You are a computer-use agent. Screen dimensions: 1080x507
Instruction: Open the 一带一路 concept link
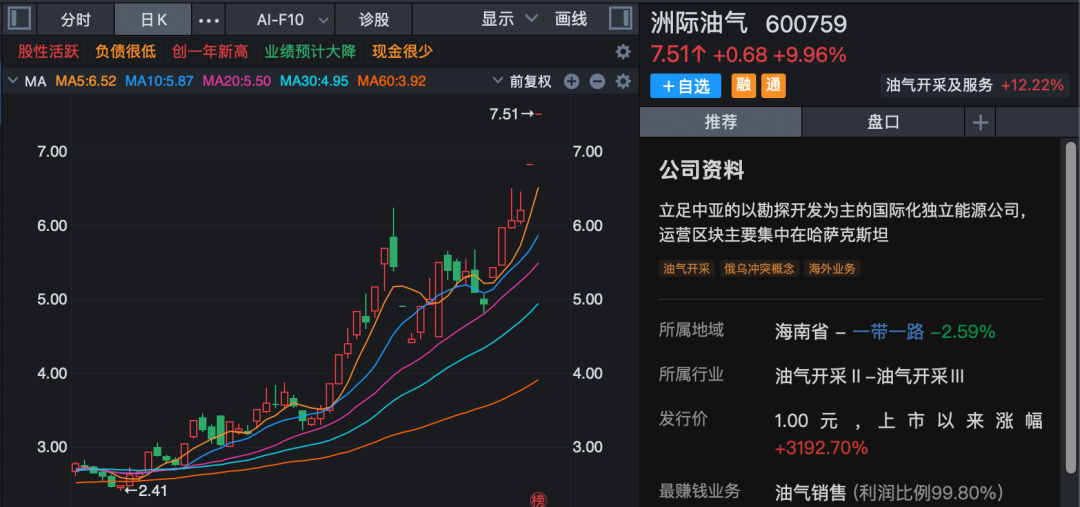point(889,332)
